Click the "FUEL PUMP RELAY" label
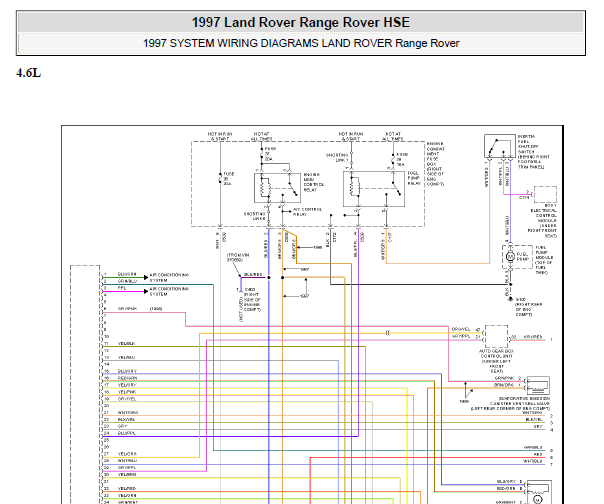Image resolution: width=604 pixels, height=504 pixels. pos(414,178)
